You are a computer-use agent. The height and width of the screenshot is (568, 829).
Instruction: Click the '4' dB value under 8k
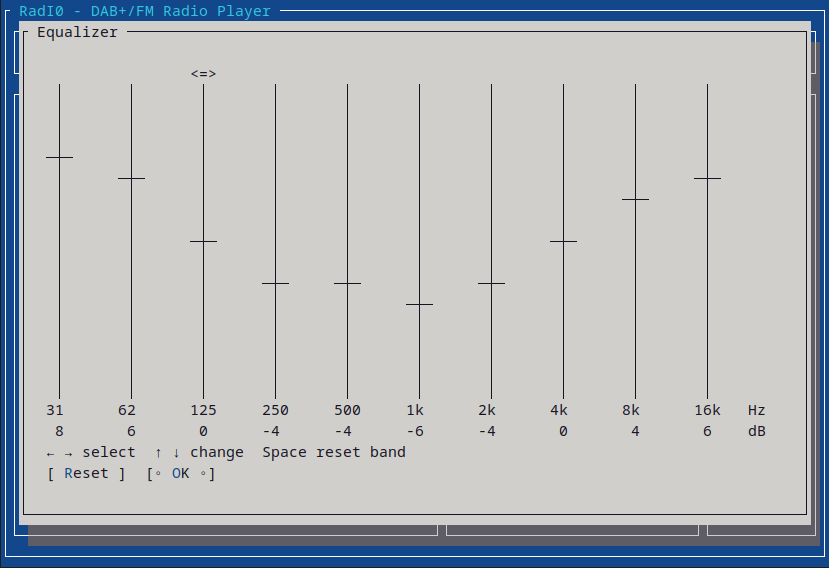click(x=635, y=432)
